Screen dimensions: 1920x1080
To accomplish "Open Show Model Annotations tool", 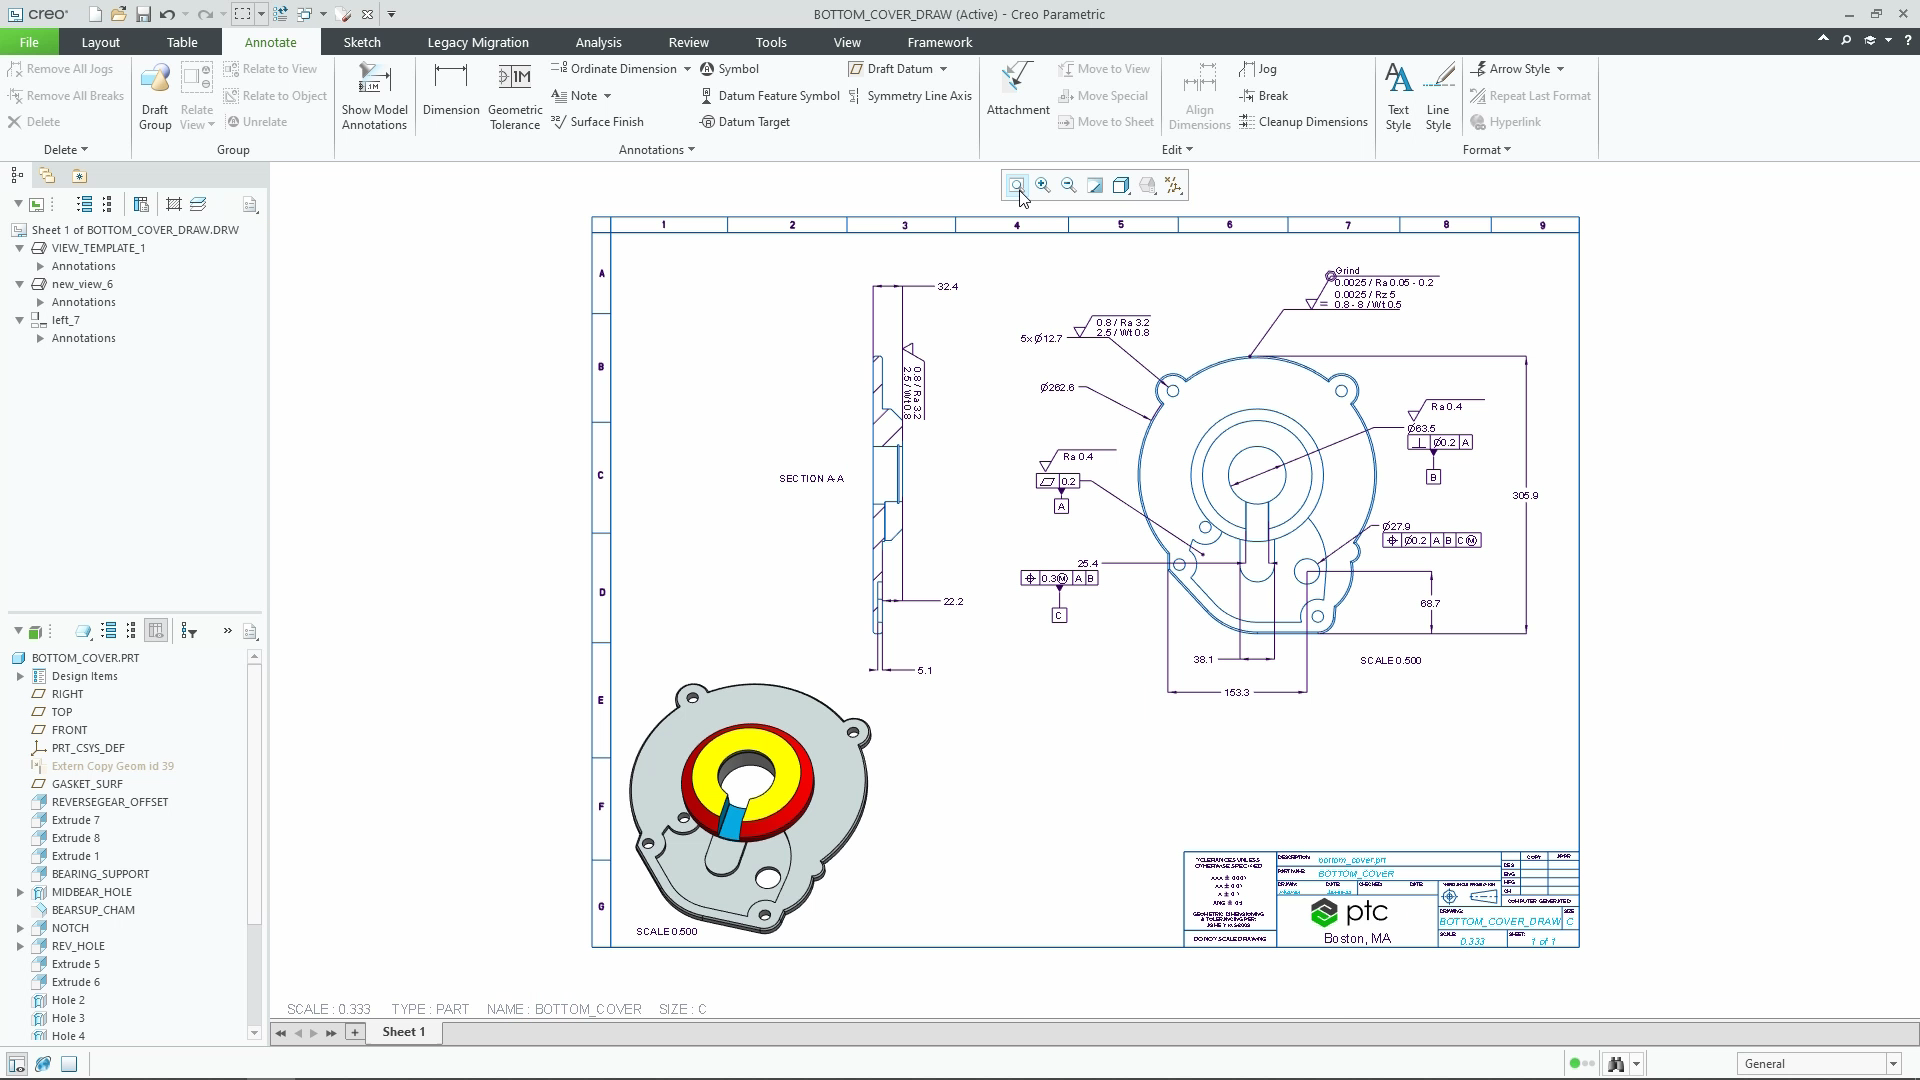I will (374, 96).
